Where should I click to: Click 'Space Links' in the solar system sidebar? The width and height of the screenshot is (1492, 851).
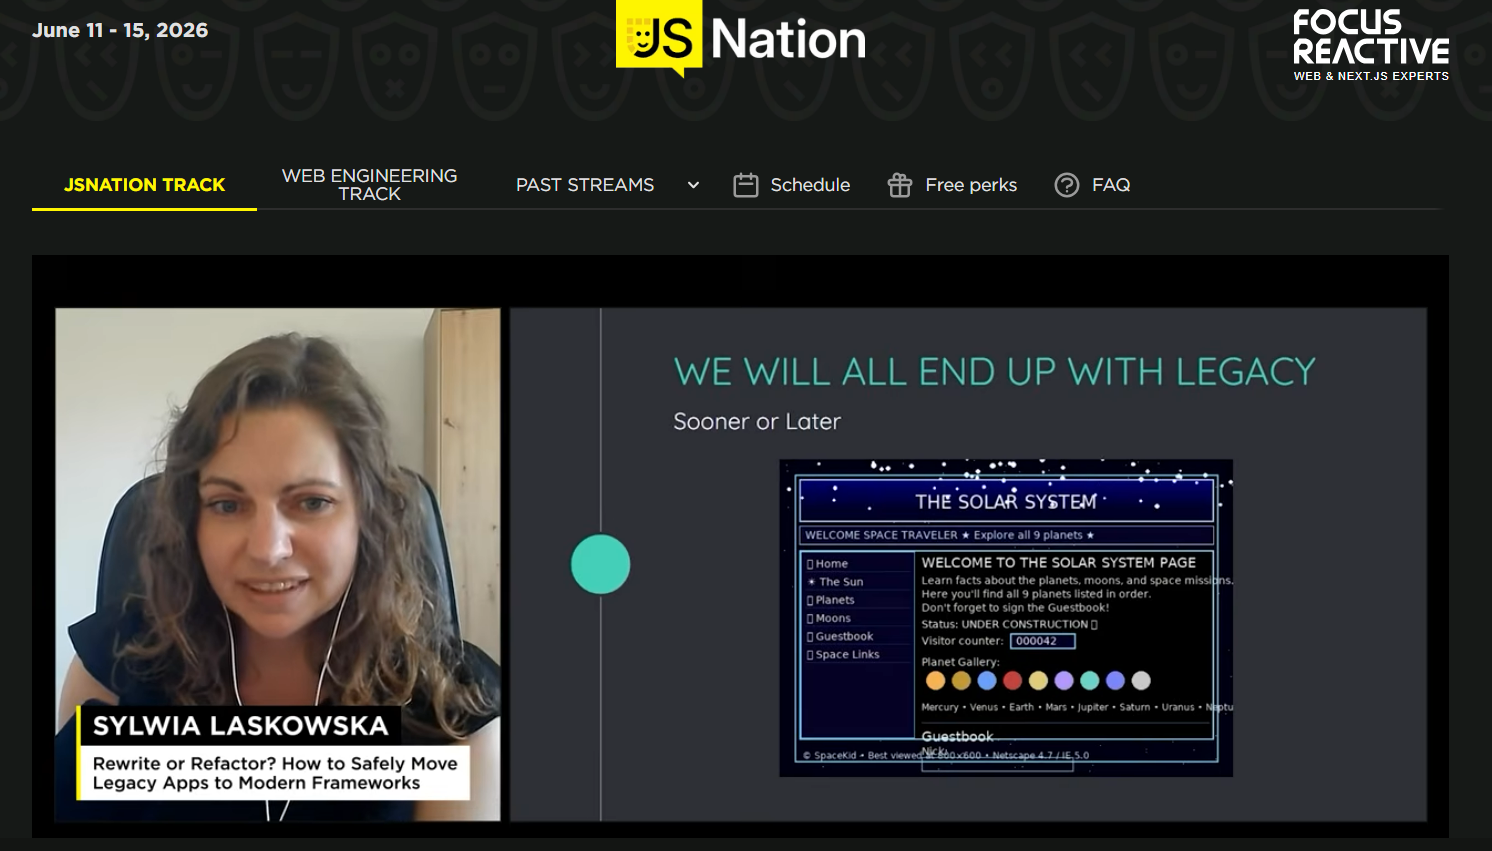847,654
